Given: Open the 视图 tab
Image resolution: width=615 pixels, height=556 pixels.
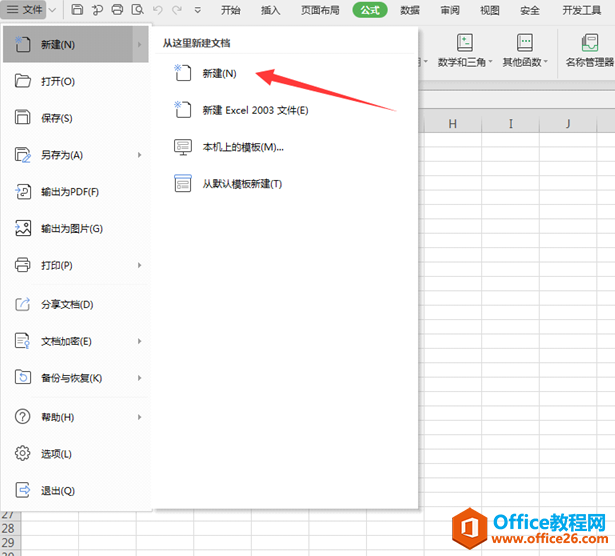Looking at the screenshot, I should coord(490,10).
